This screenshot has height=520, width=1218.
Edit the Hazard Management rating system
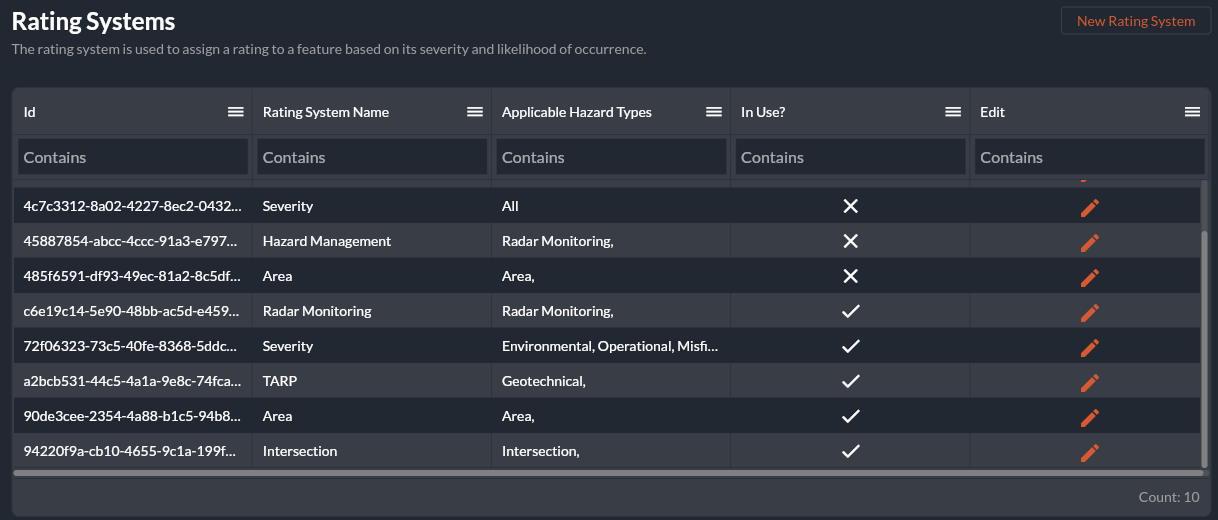[x=1090, y=242]
